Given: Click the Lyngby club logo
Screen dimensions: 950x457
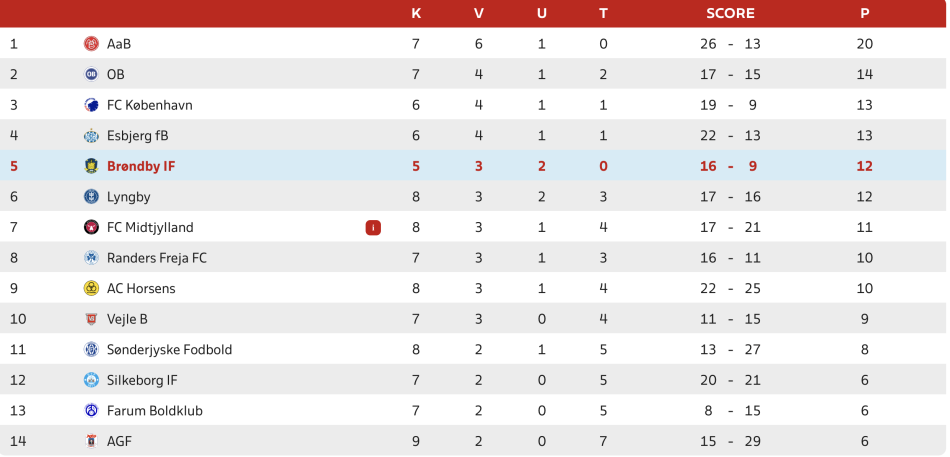Looking at the screenshot, I should (x=91, y=197).
